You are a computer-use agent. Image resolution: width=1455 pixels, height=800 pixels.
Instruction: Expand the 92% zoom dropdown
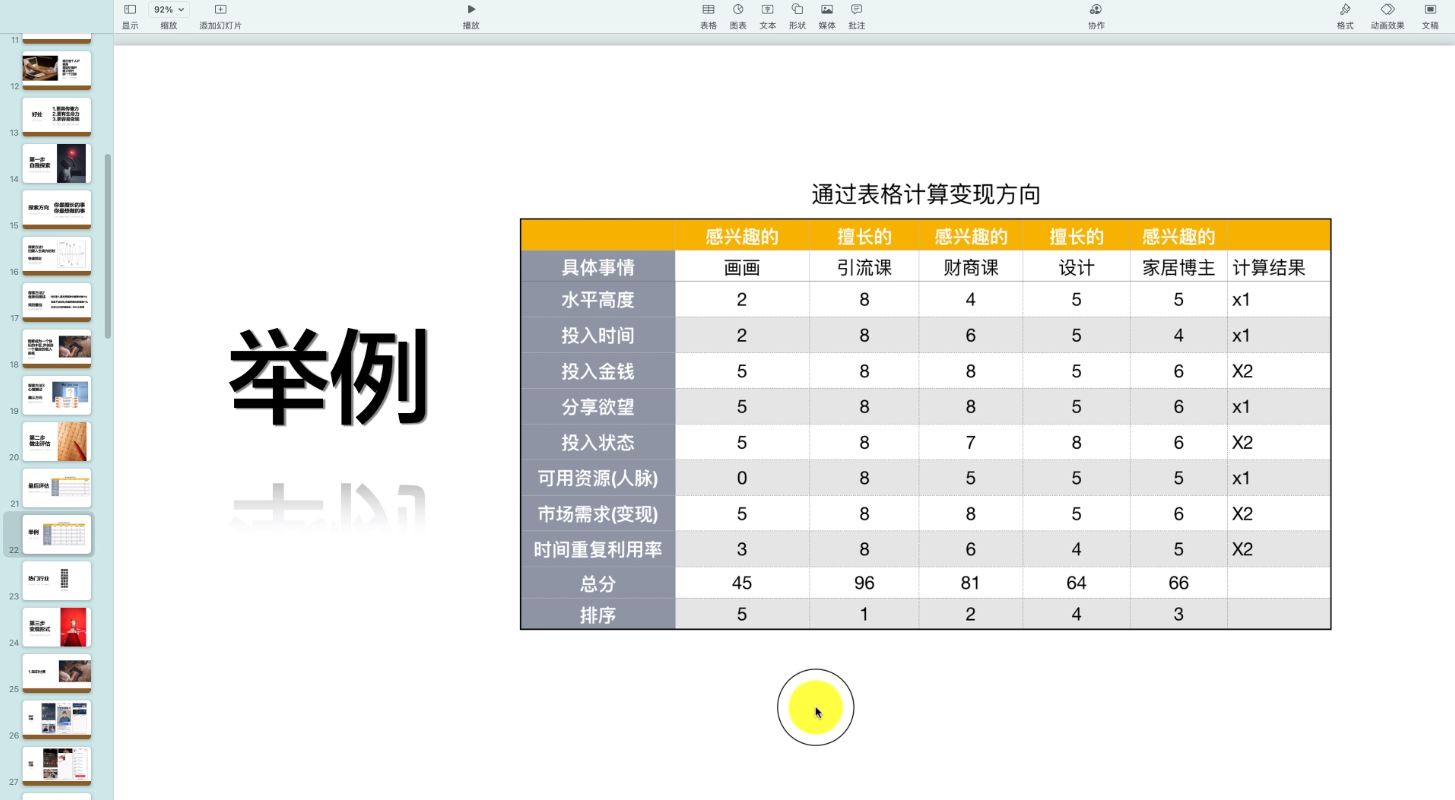coord(168,9)
